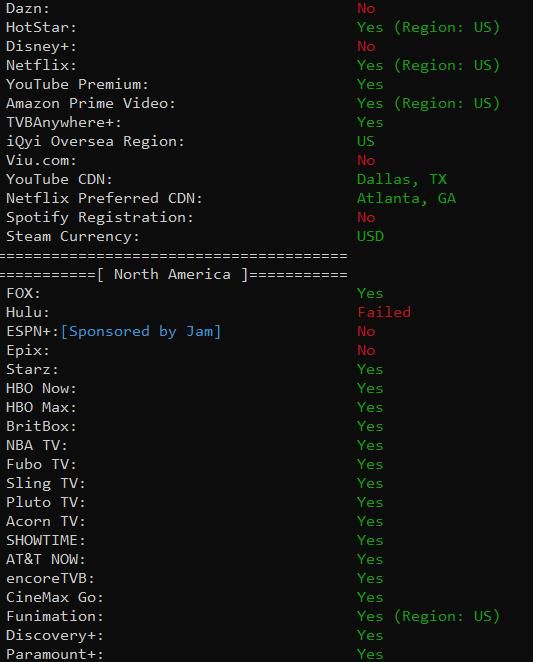This screenshot has width=533, height=662.
Task: Click the Epix No result
Action: pos(366,350)
